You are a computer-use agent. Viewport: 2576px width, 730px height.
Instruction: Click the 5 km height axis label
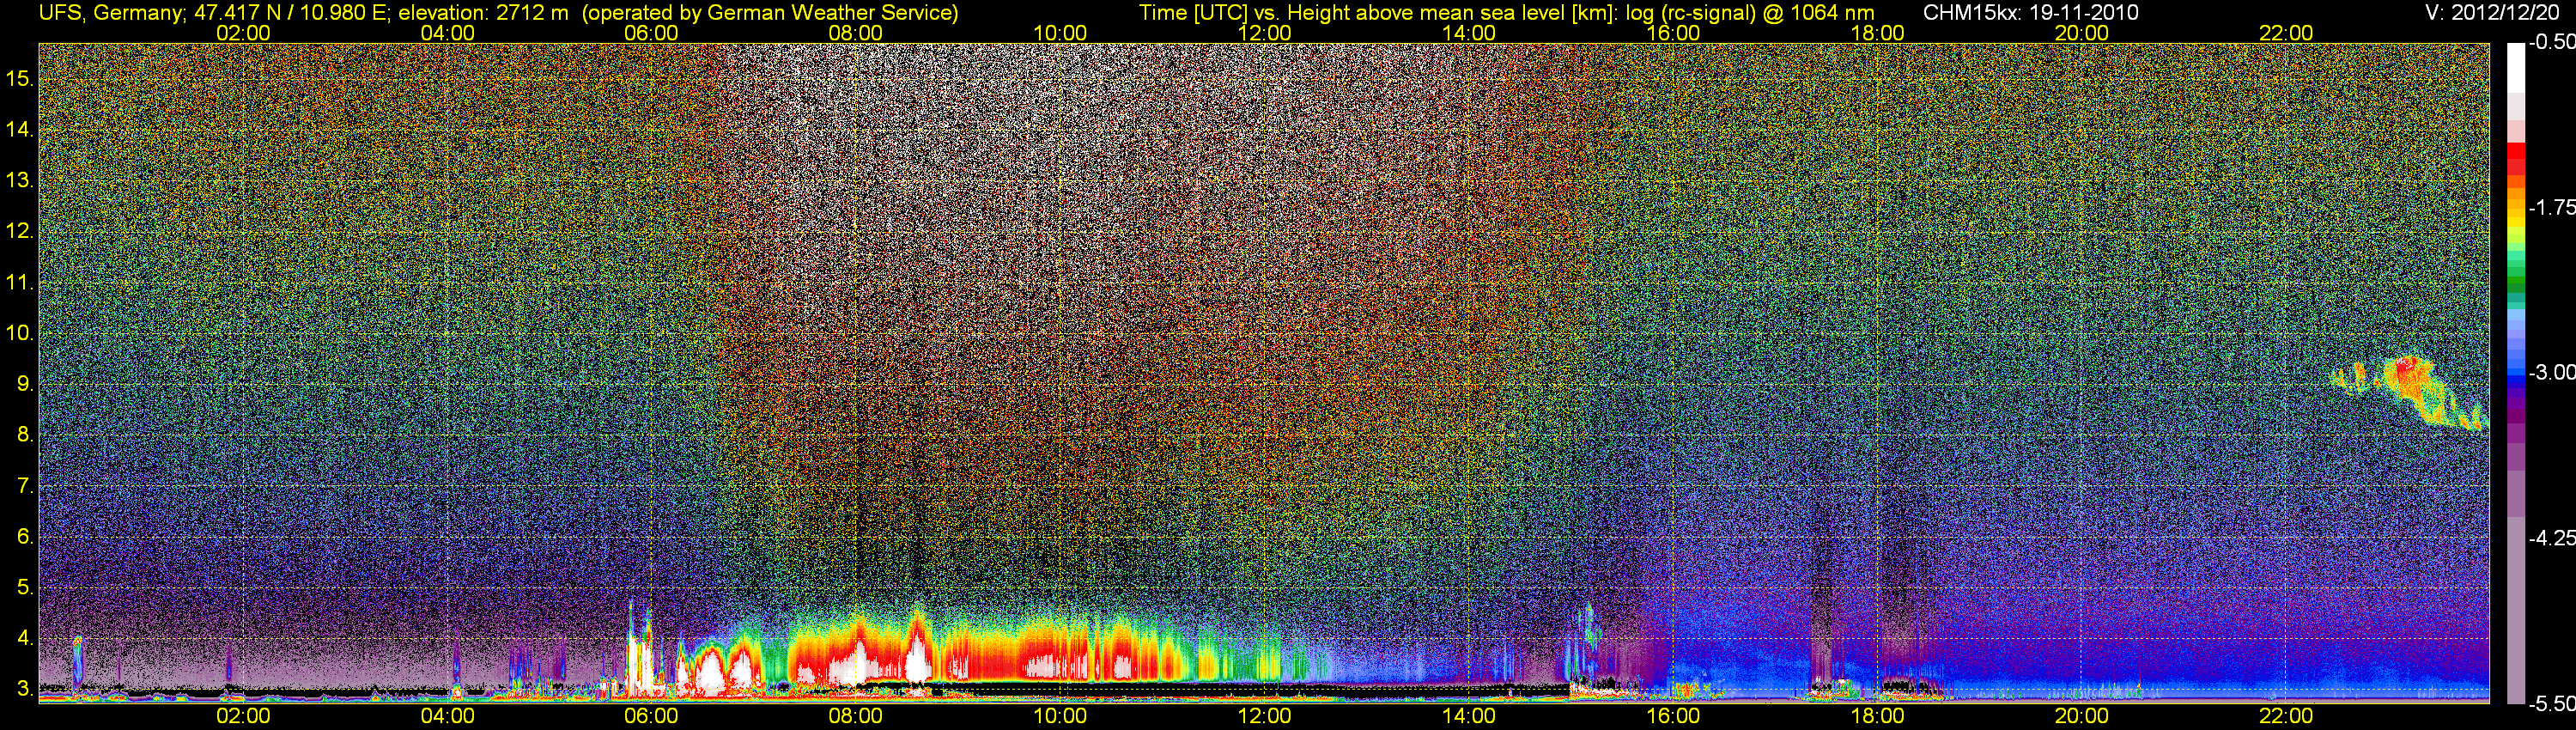pos(24,588)
